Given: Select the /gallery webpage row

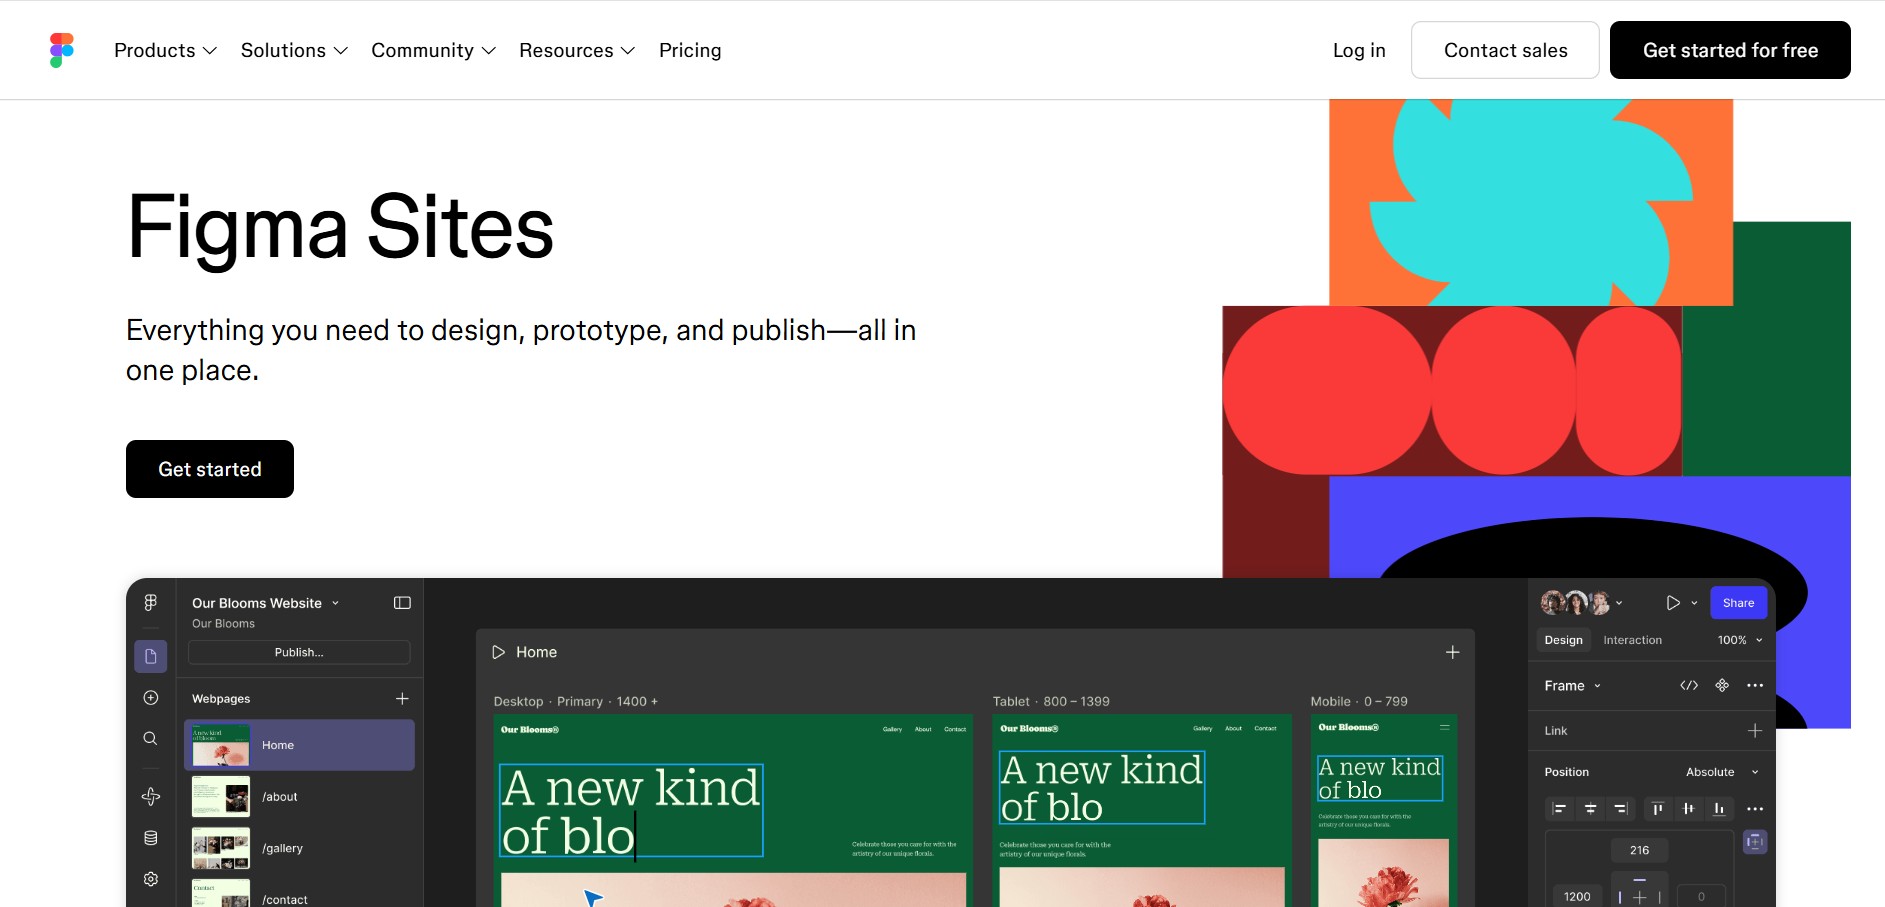Looking at the screenshot, I should [x=299, y=848].
